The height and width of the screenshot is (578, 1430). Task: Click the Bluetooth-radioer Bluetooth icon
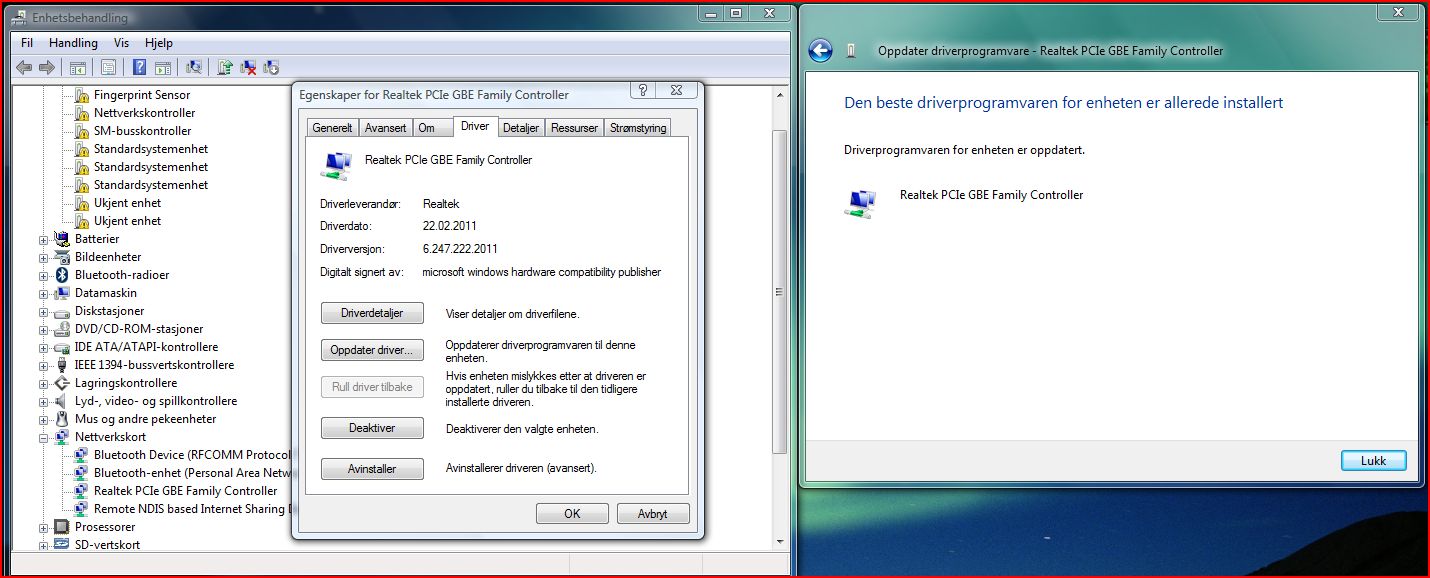pyautogui.click(x=62, y=275)
